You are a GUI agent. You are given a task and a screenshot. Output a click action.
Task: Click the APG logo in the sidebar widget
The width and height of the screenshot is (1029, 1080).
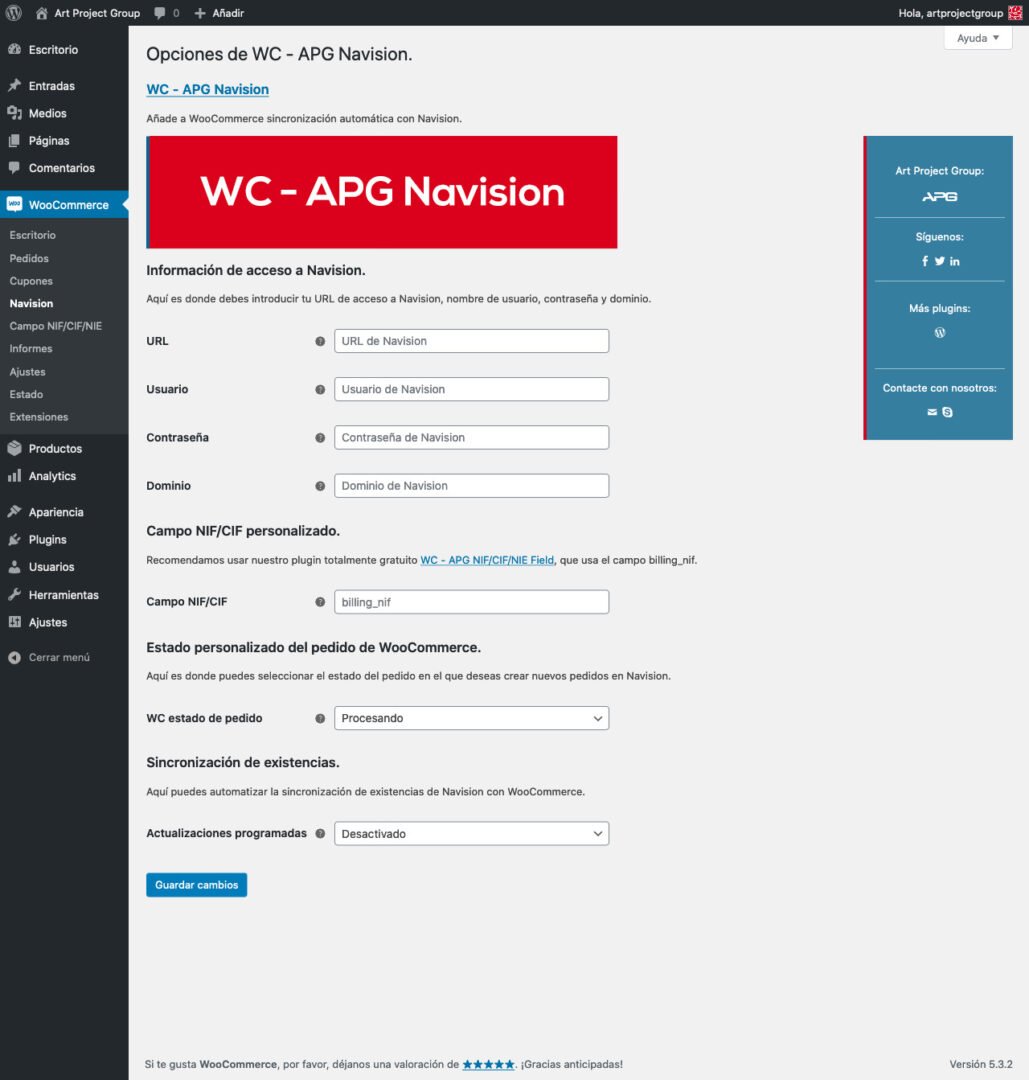939,197
